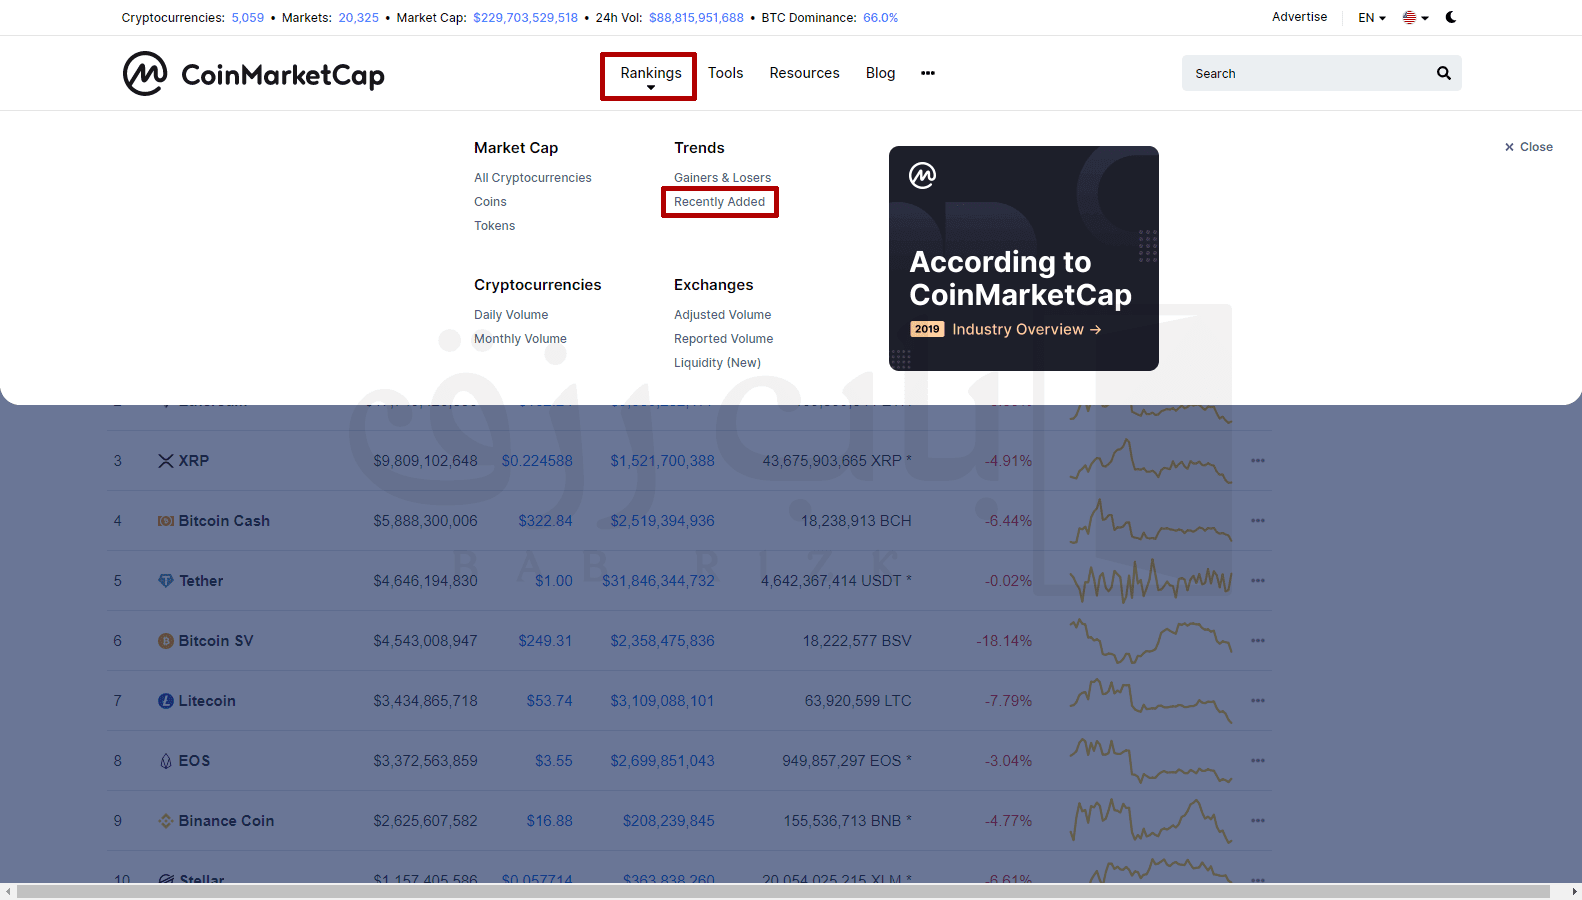Open Bitcoin Cash row options ellipsis
This screenshot has width=1582, height=900.
1258,521
